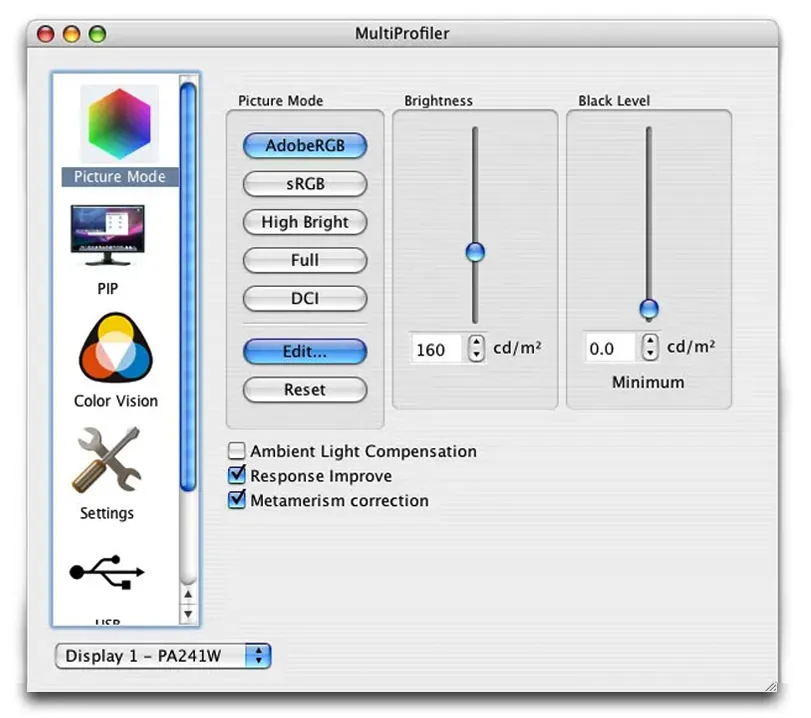Click the black level field showing 0.0
Viewport: 811px width, 718px height.
pos(610,348)
